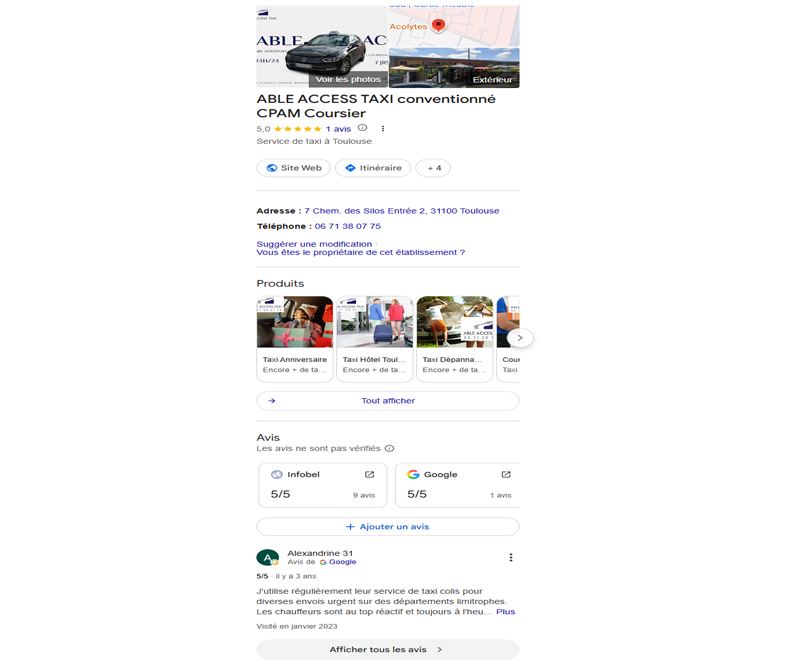Open Infobel 5/5 reviews card
Viewport: 800px width, 667px height.
(322, 485)
